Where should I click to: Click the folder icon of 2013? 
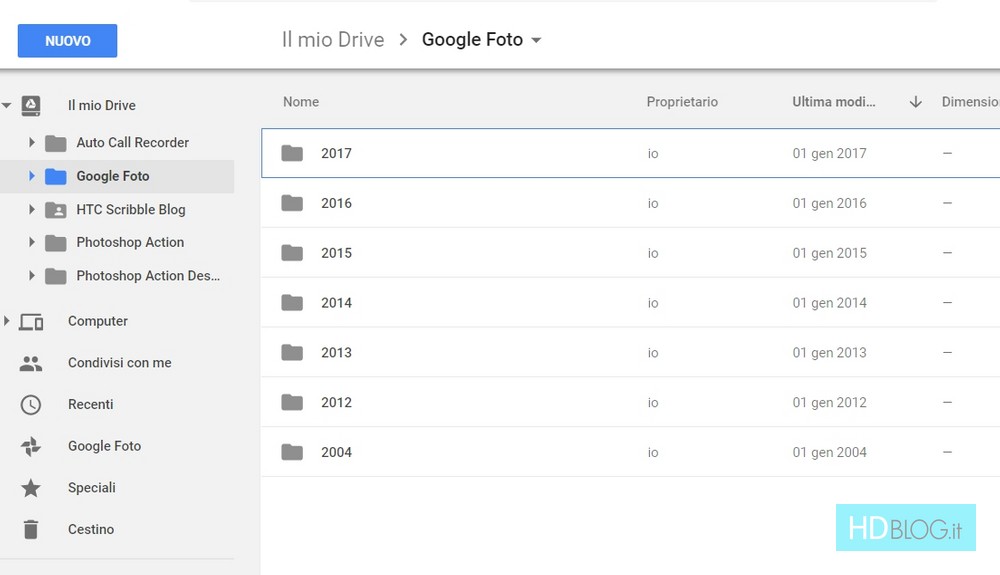click(x=292, y=352)
